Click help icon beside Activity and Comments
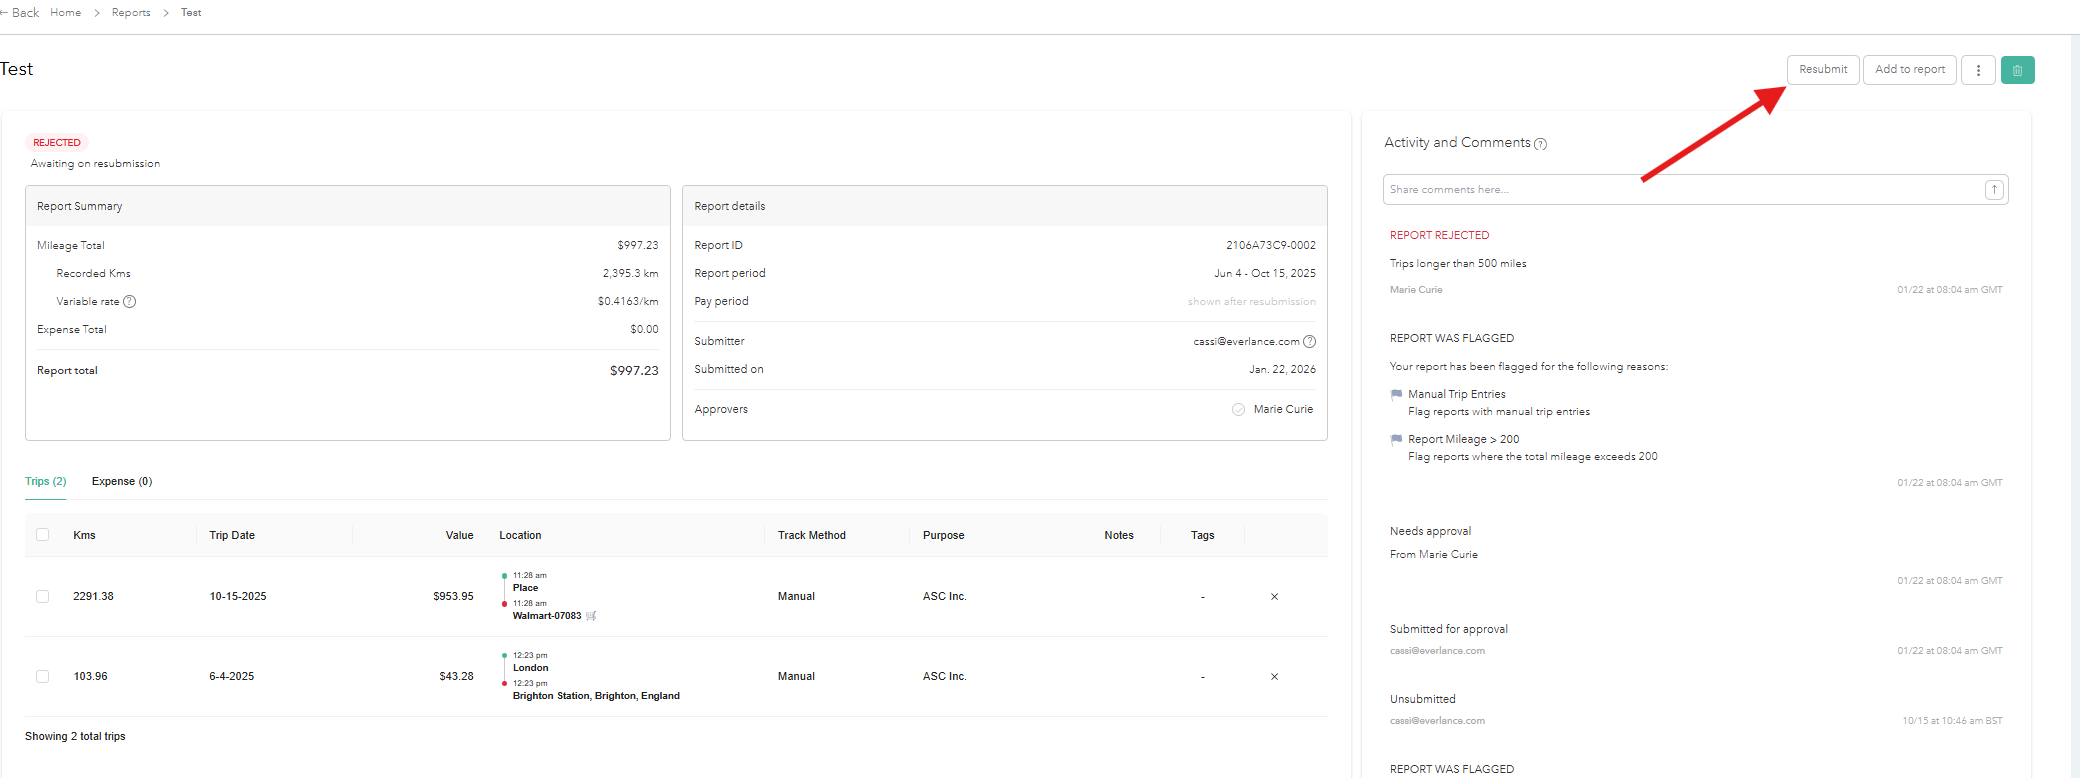The height and width of the screenshot is (778, 2080). [x=1540, y=144]
